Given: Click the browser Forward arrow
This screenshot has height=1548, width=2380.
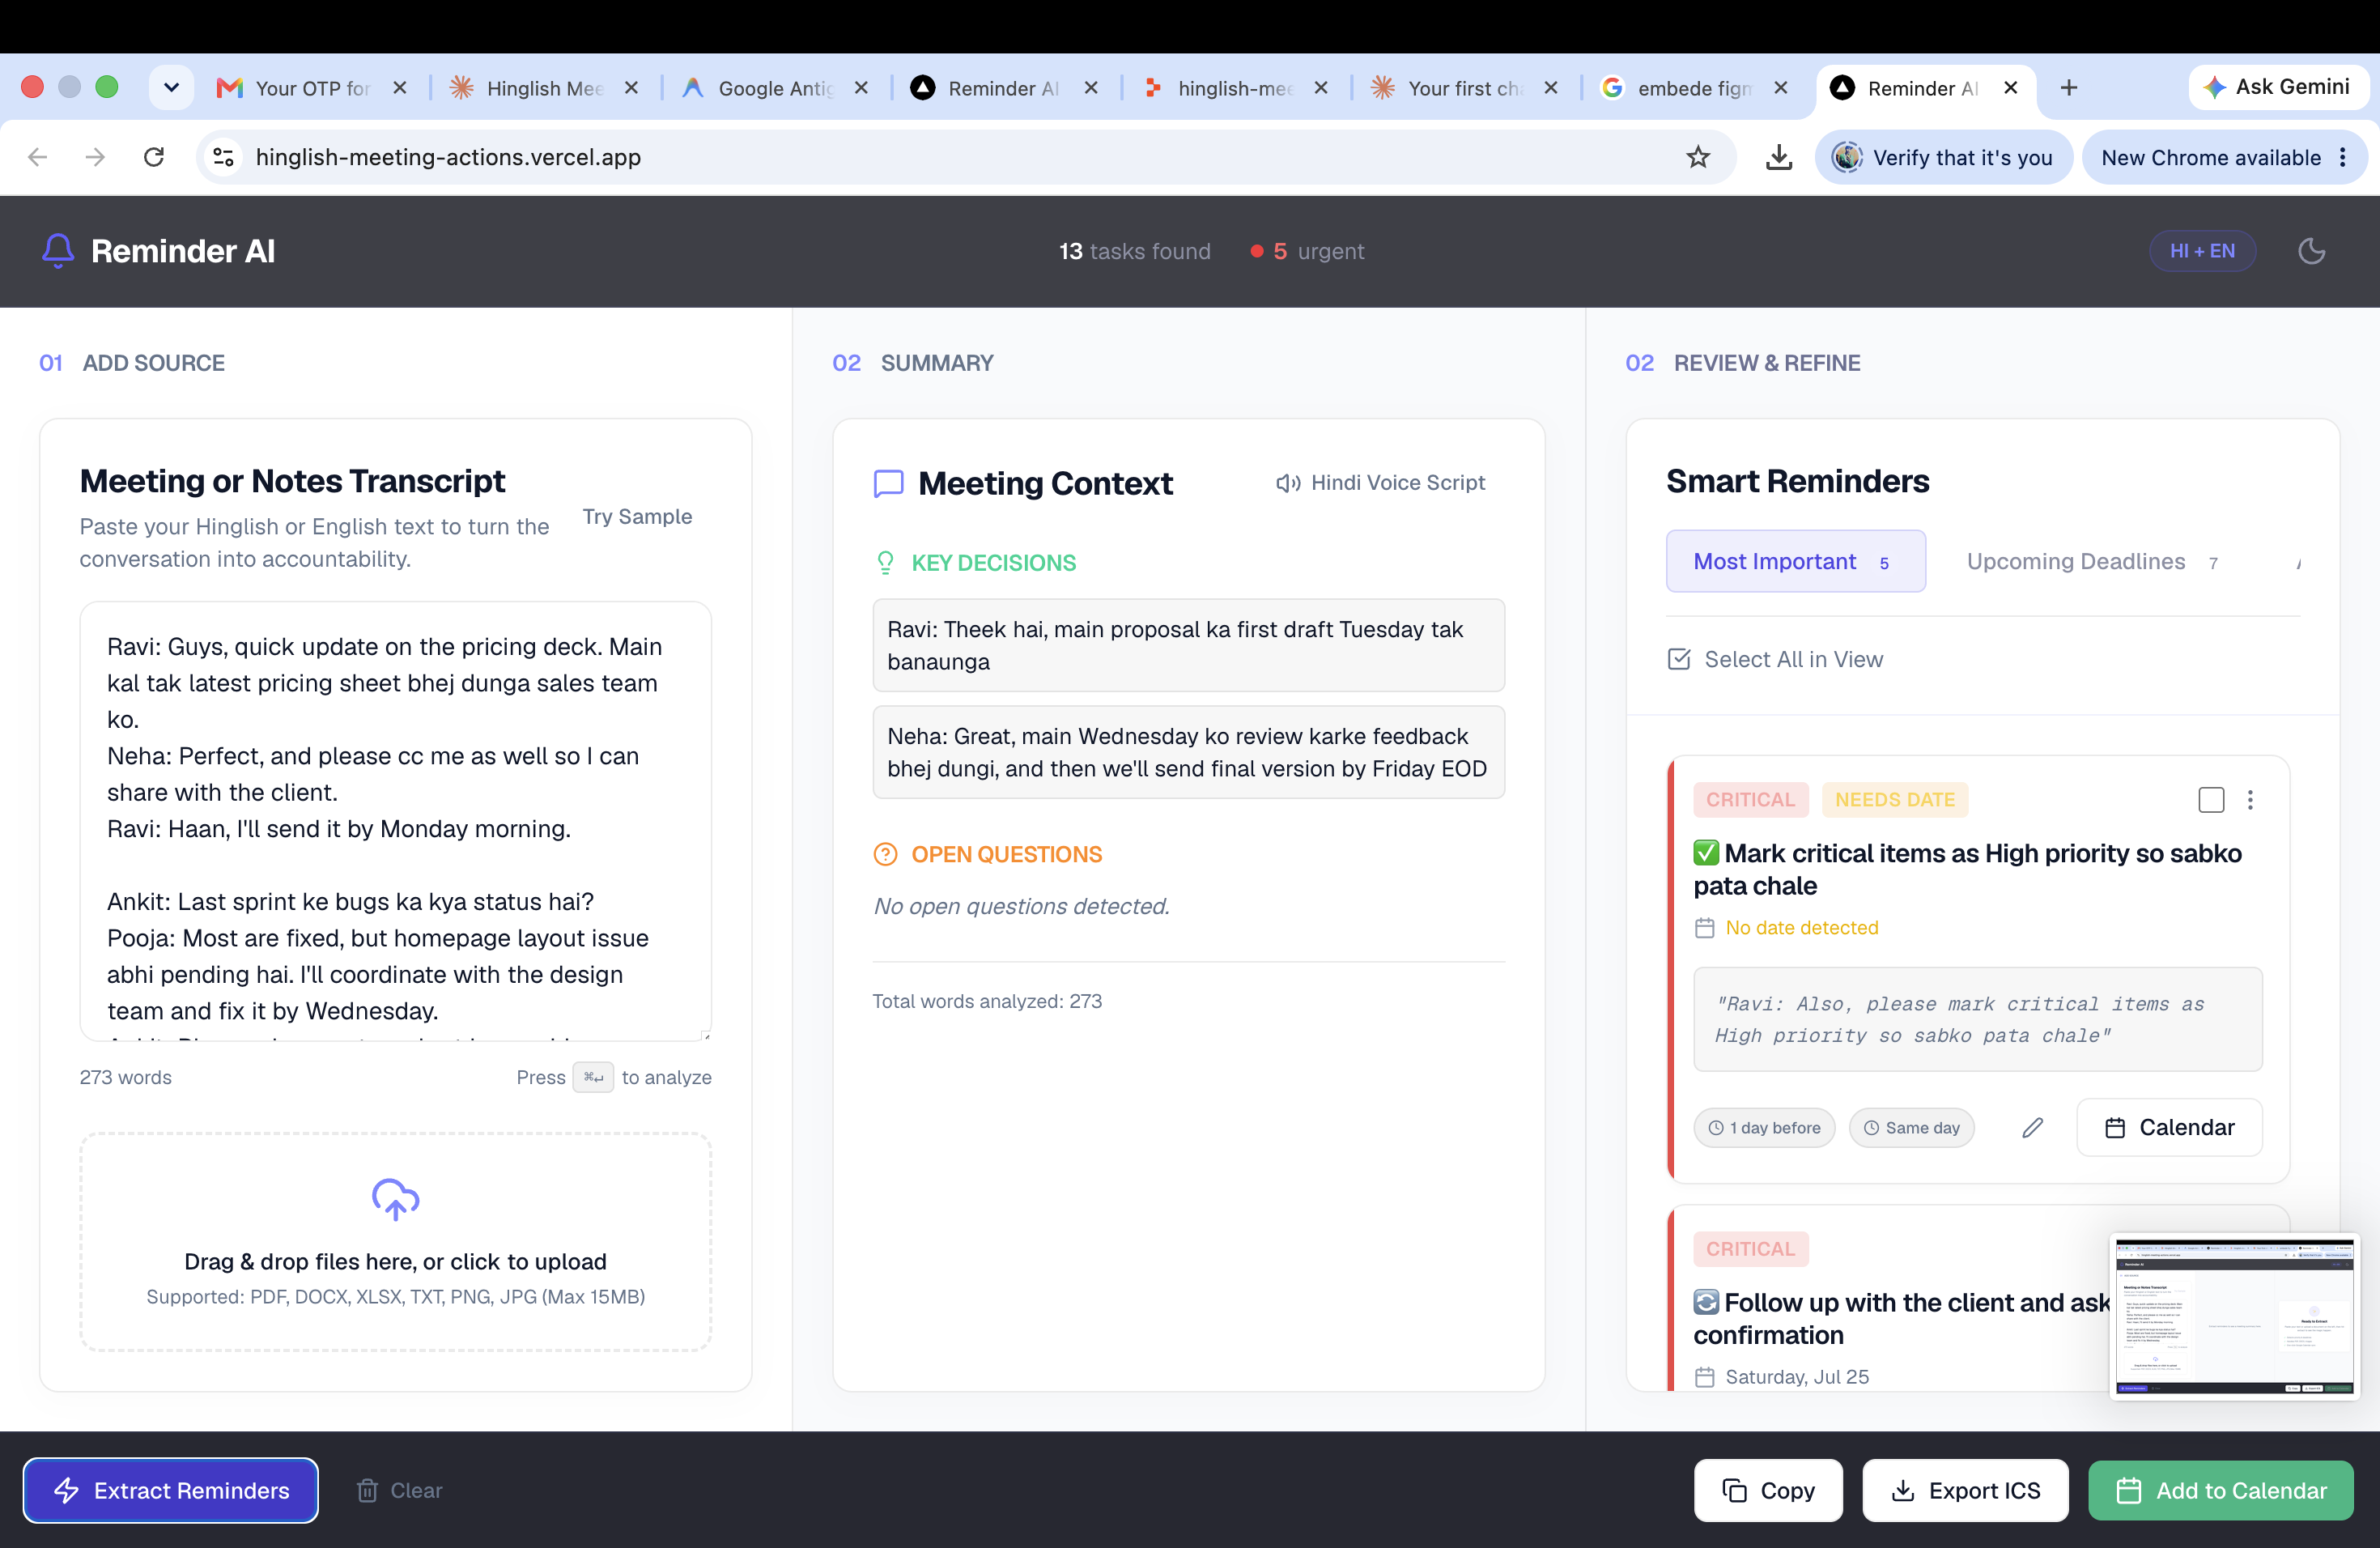Looking at the screenshot, I should pyautogui.click(x=95, y=157).
